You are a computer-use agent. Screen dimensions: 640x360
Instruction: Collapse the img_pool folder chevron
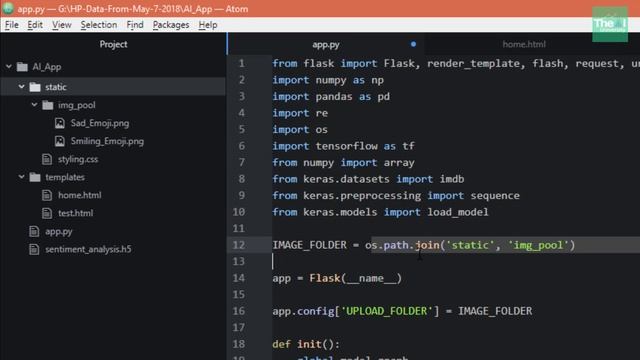34,105
